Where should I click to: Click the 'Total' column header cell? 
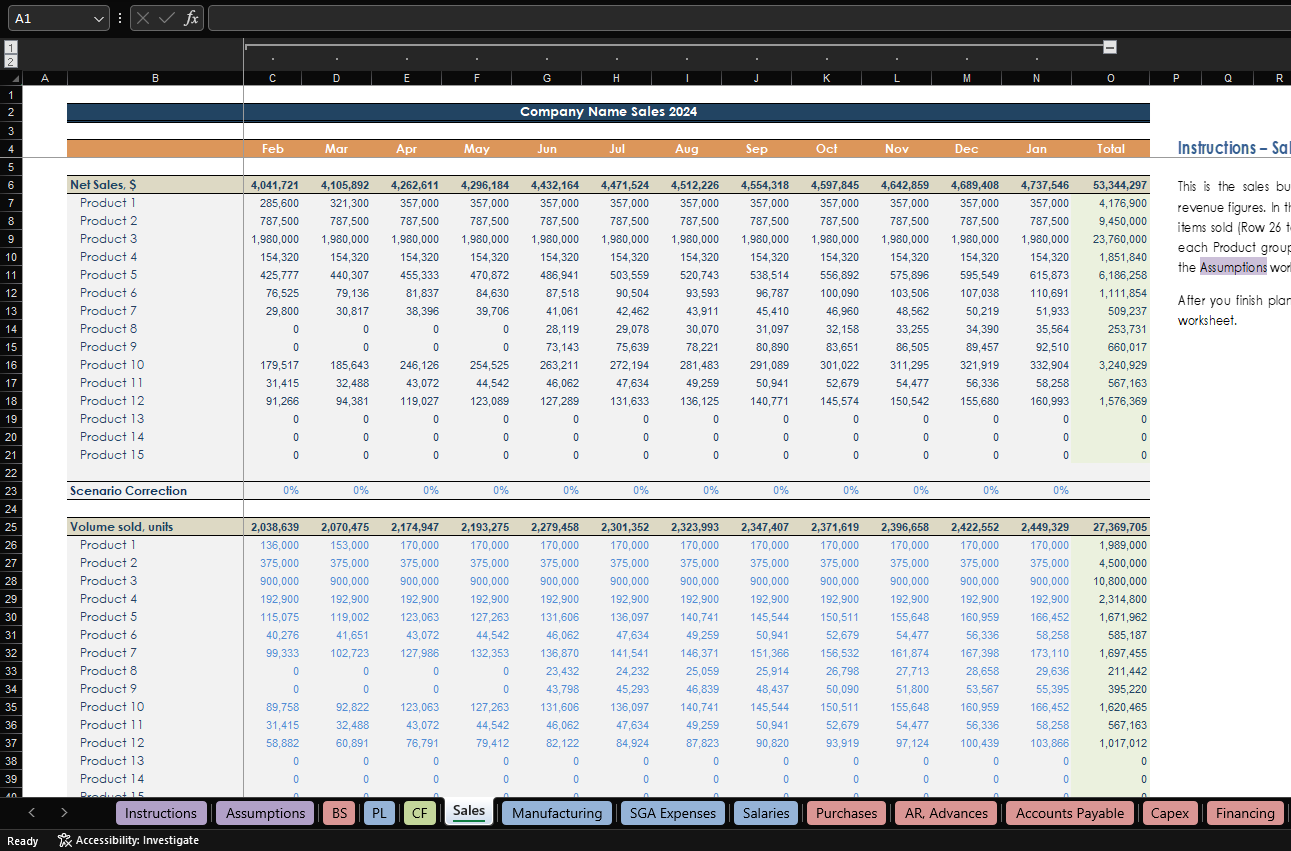[1111, 149]
